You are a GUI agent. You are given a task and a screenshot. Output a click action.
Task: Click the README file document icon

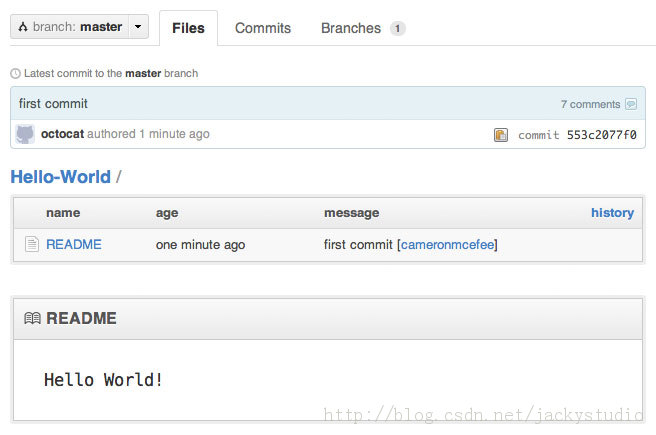(x=32, y=244)
